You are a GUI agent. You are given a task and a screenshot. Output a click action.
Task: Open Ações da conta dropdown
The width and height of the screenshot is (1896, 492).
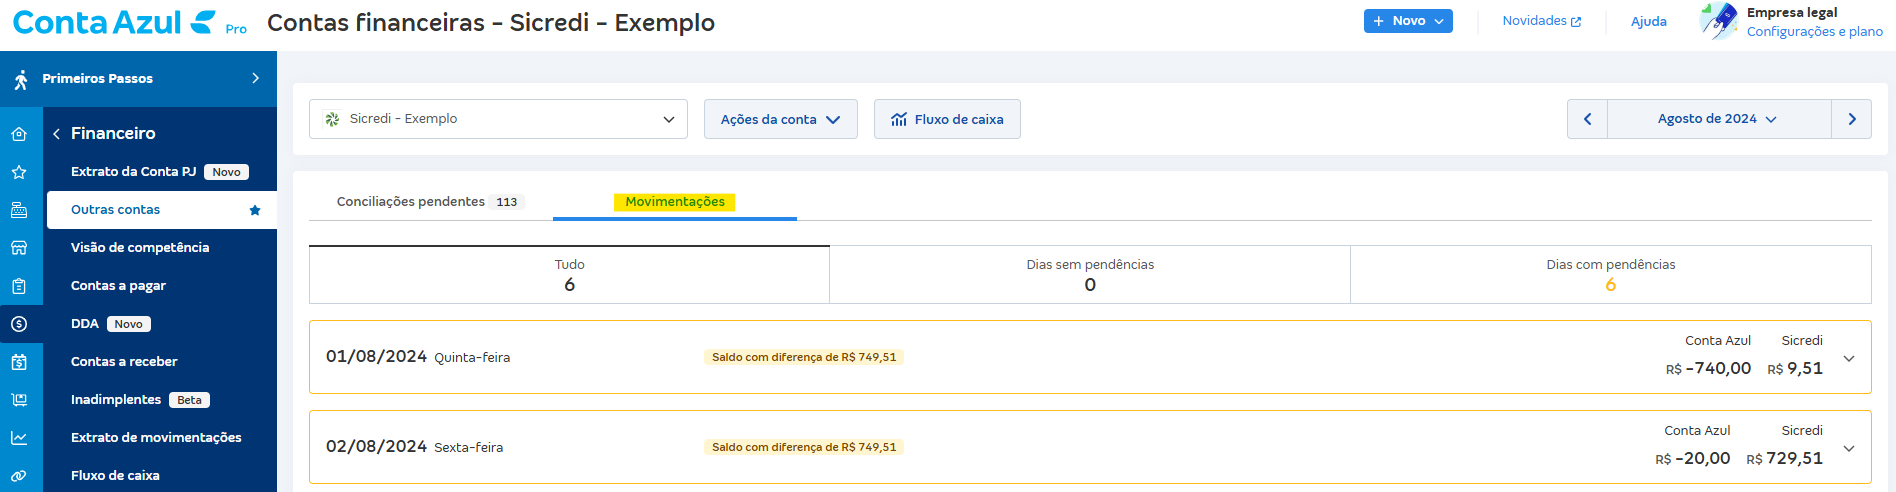point(780,119)
